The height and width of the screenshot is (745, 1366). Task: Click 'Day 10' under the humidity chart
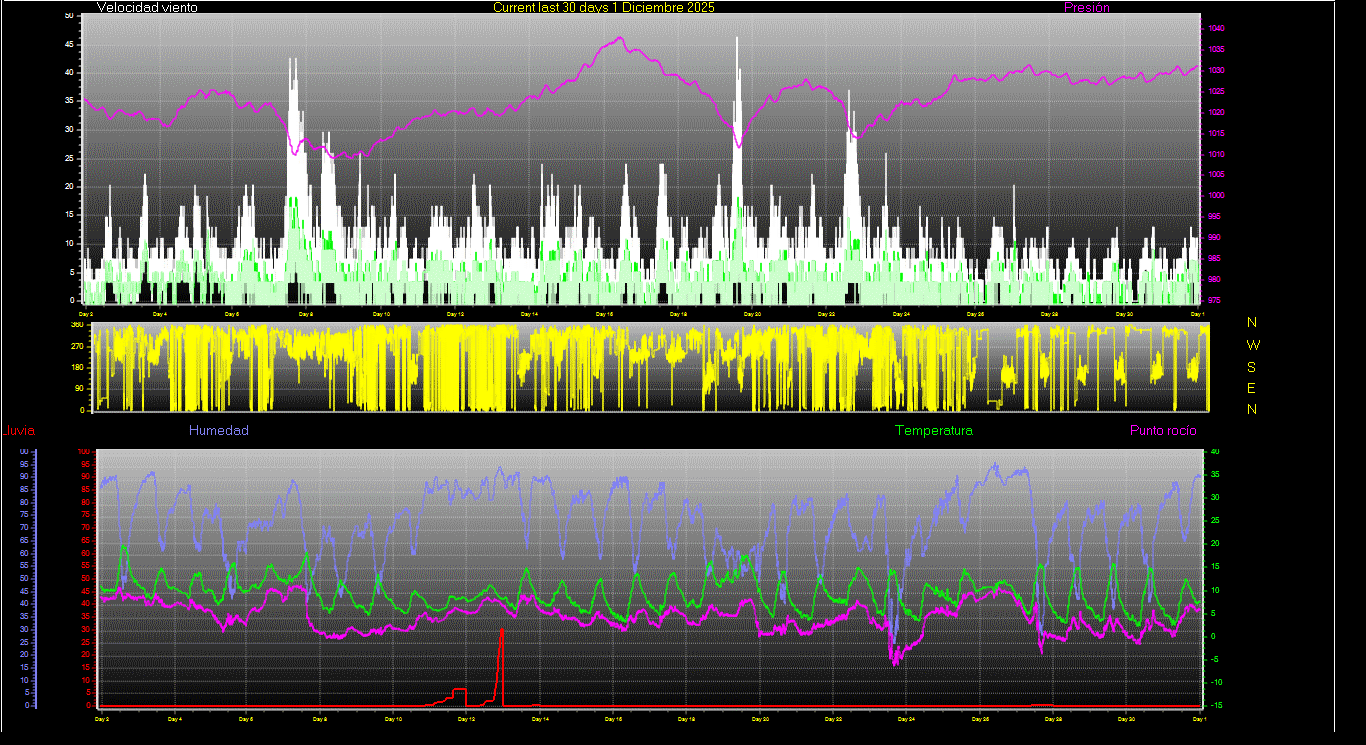393,719
